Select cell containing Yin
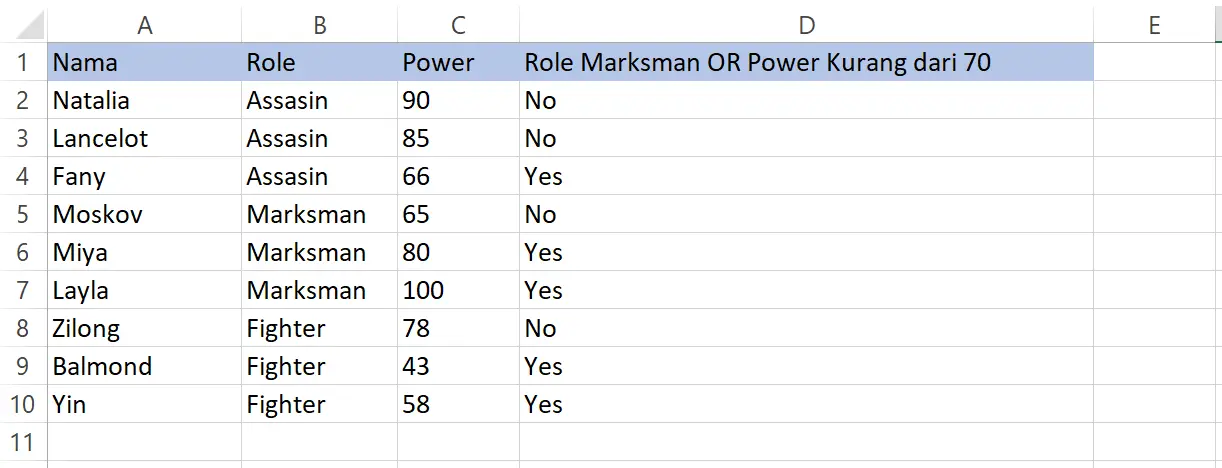Viewport: 1222px width, 468px height. (144, 405)
